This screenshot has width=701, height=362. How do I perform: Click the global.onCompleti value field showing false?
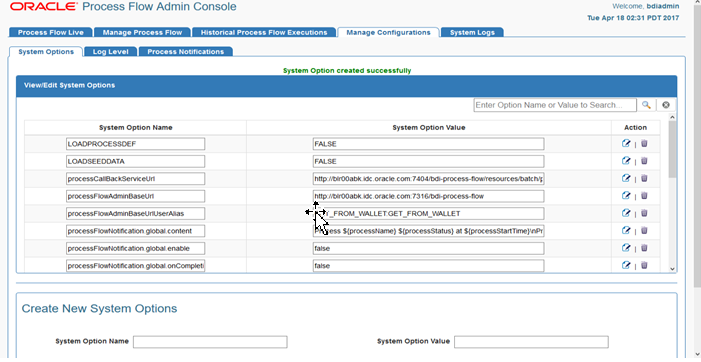428,266
